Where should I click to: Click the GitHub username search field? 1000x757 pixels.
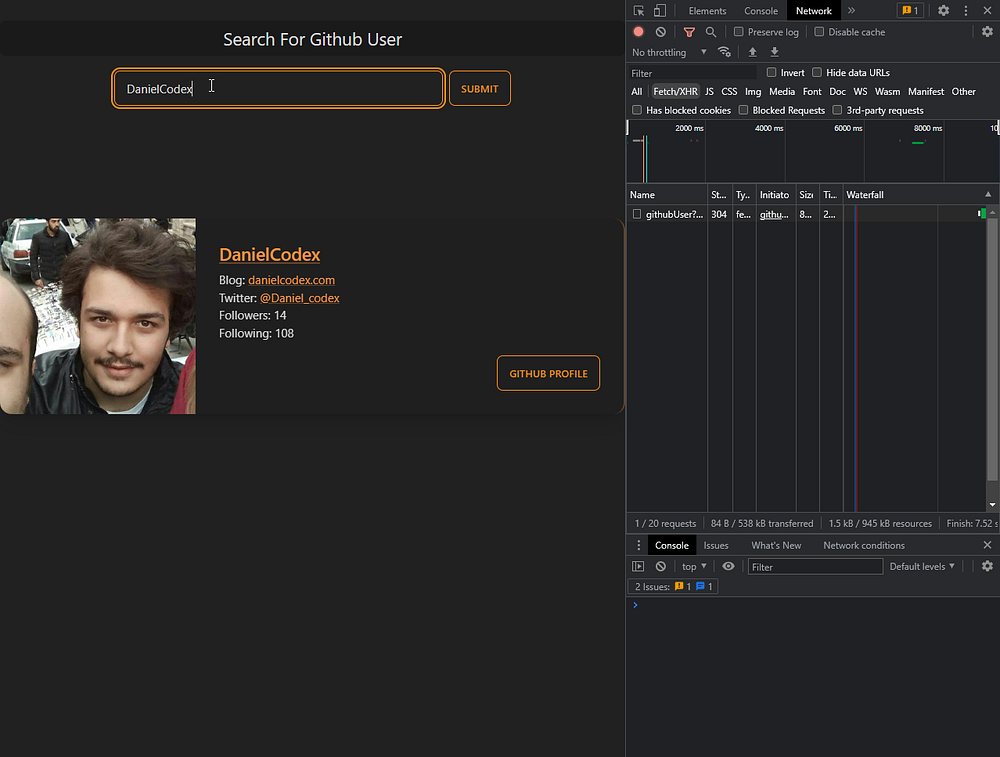pos(278,89)
